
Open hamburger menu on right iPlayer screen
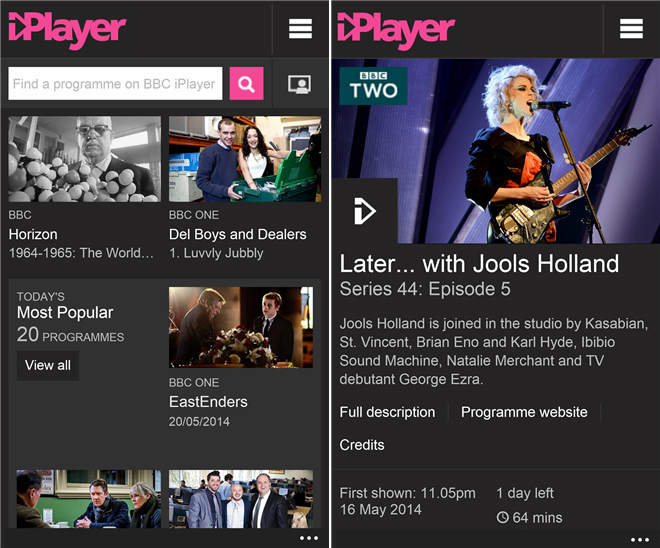631,29
